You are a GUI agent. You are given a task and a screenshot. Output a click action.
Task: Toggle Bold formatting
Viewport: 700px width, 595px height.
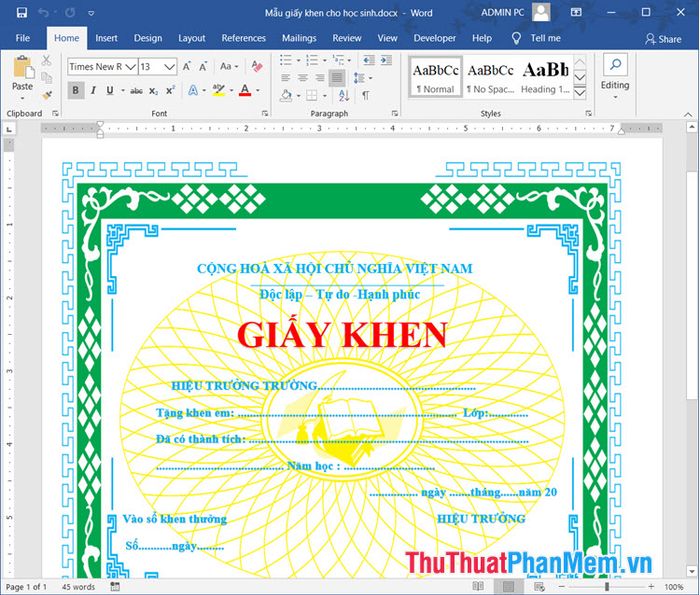click(x=75, y=91)
